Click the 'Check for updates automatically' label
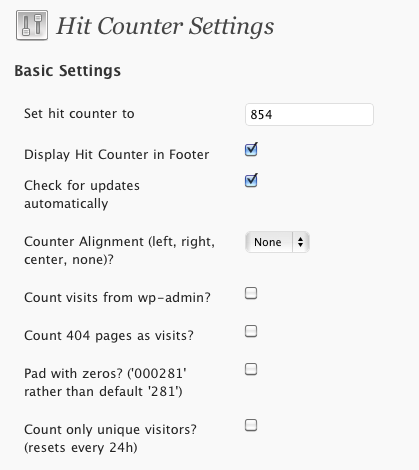 coord(82,194)
